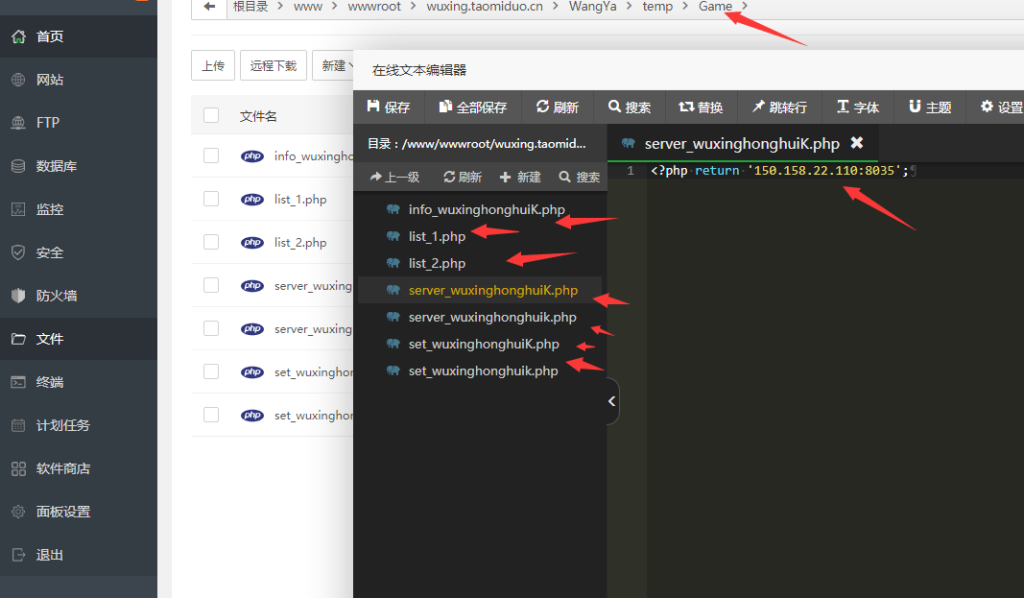Open set_wuxinghonghuiK.php in the directory tree

pyautogui.click(x=484, y=344)
